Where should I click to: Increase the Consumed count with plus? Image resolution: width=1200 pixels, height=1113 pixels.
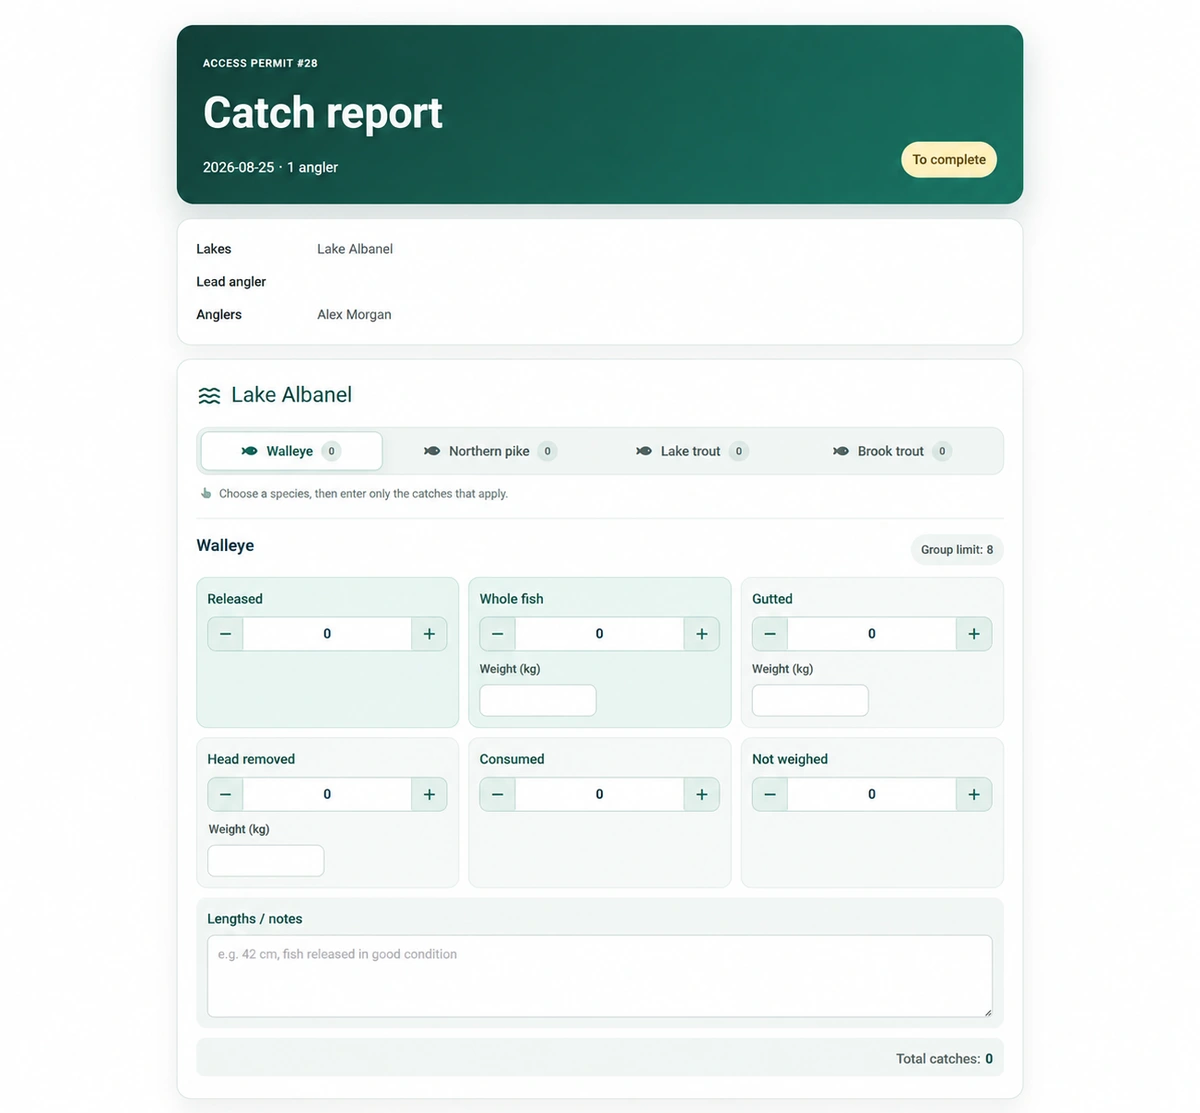pos(701,794)
